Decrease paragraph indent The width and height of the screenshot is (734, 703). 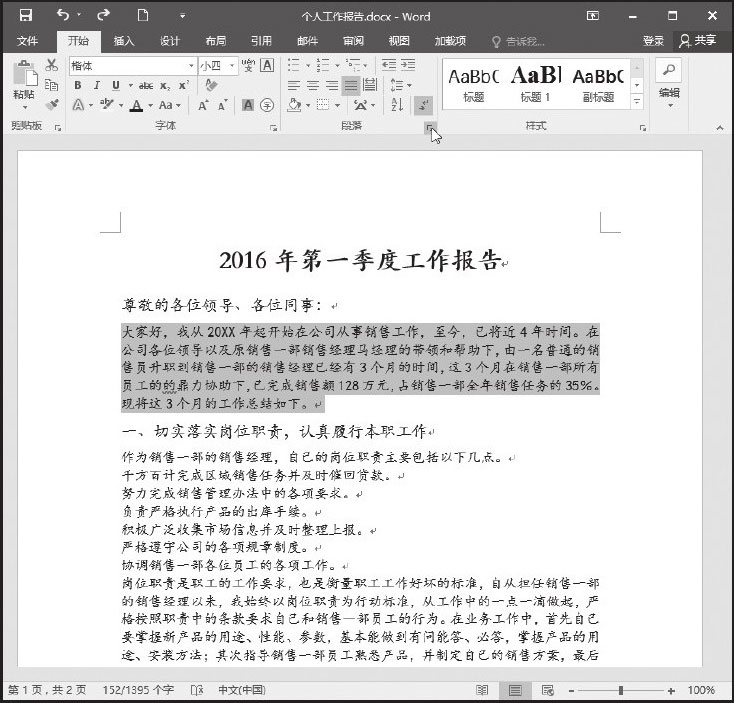point(389,65)
